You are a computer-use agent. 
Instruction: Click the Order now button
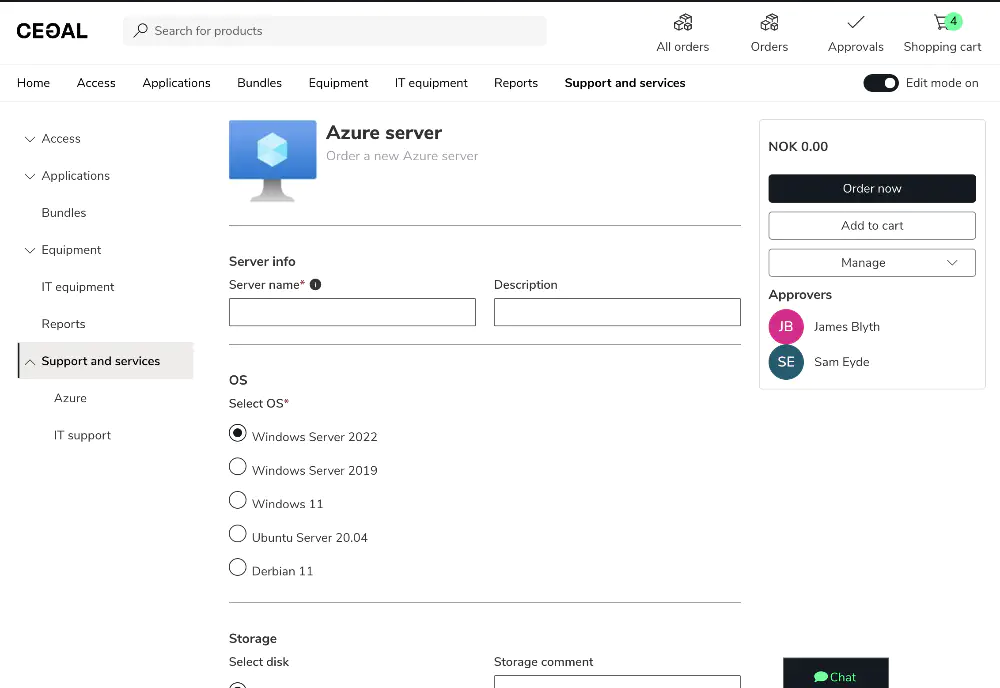point(872,189)
